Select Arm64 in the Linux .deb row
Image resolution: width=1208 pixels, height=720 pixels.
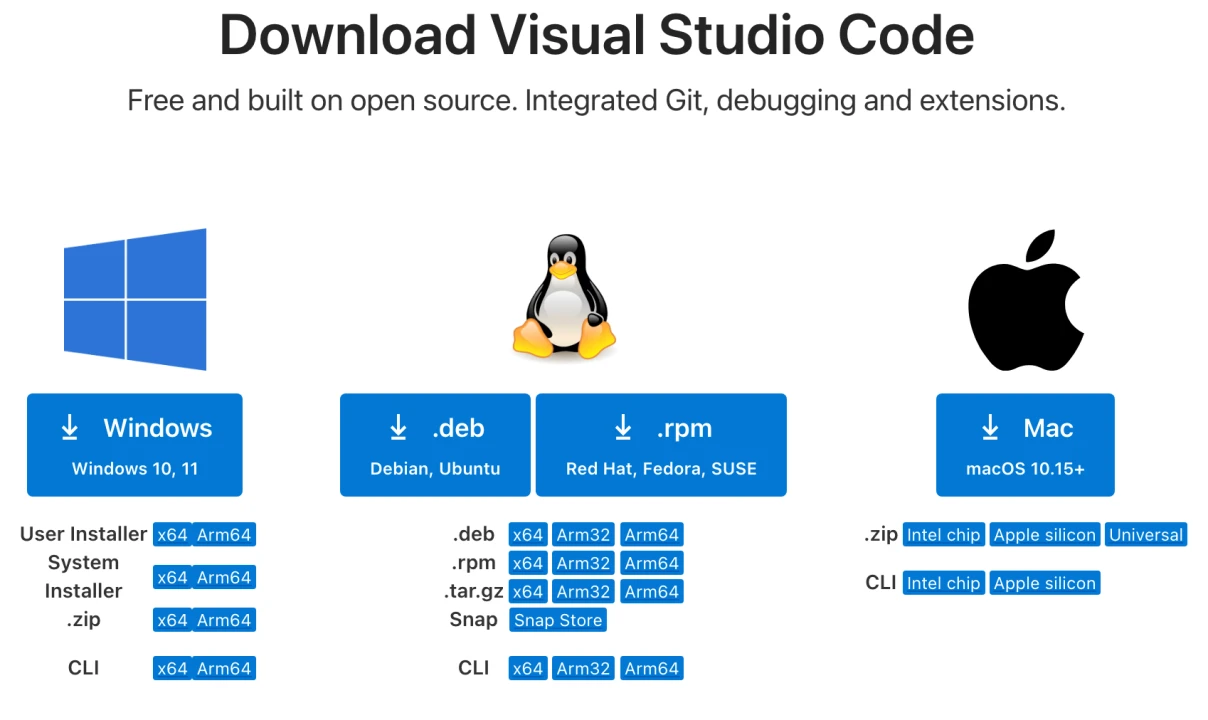pyautogui.click(x=652, y=535)
